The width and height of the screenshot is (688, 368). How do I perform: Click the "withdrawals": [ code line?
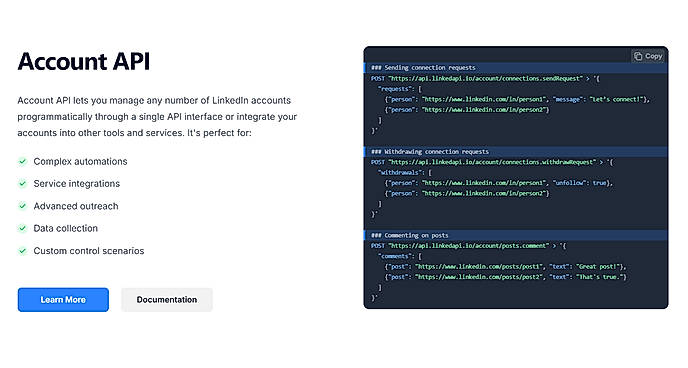point(405,172)
